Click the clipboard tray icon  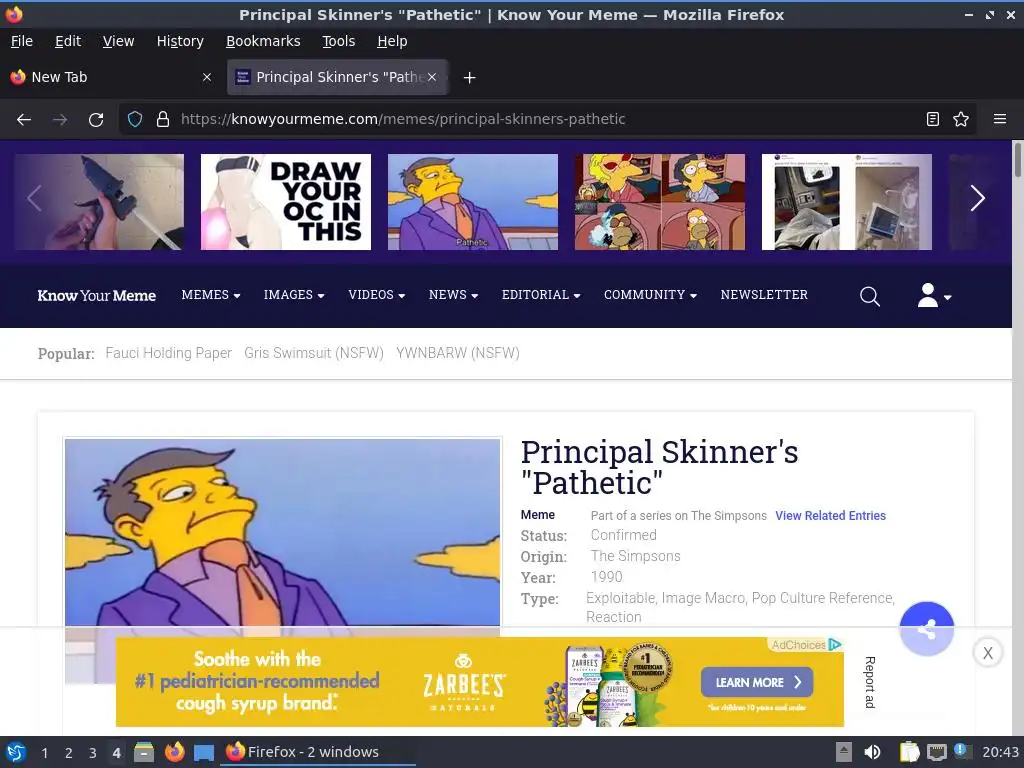tap(908, 752)
